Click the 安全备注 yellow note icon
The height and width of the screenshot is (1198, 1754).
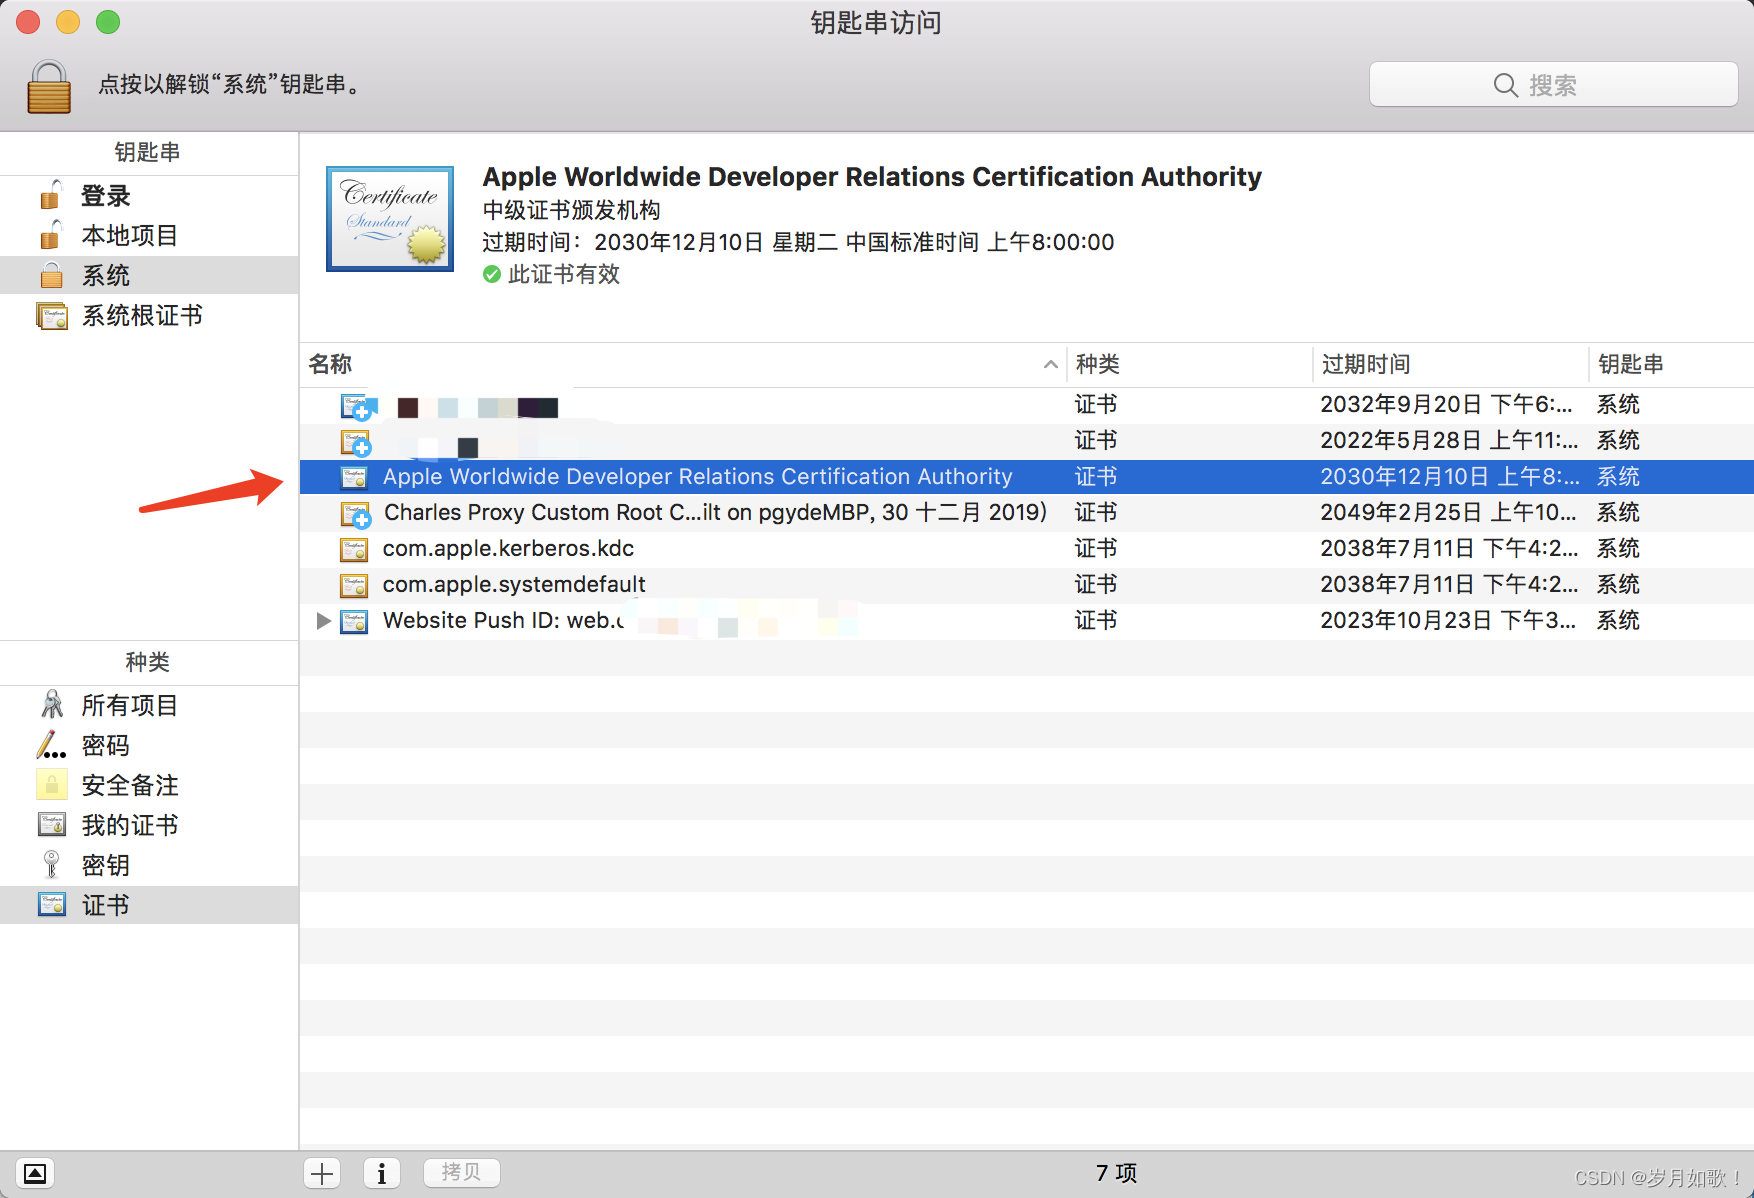click(52, 785)
